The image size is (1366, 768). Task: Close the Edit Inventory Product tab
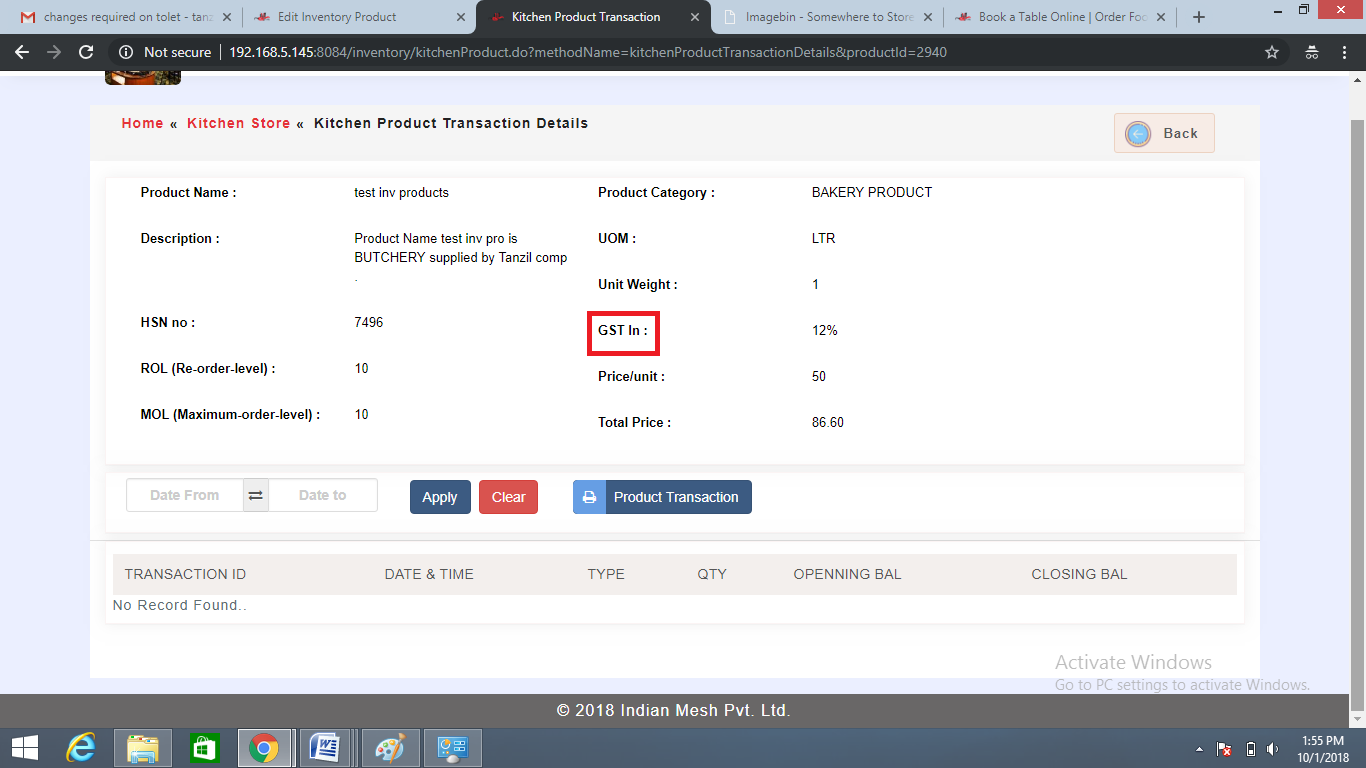pyautogui.click(x=460, y=17)
